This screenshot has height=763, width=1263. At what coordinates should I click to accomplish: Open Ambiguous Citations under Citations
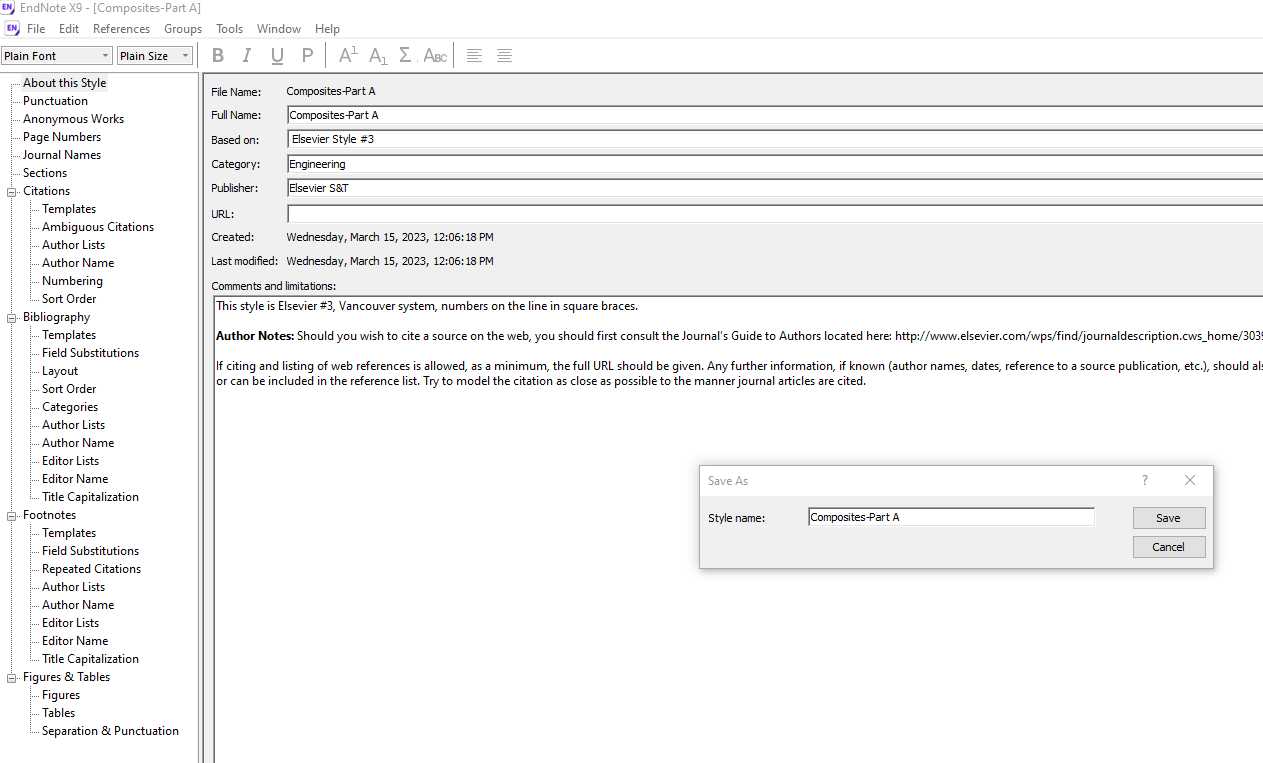click(x=98, y=227)
